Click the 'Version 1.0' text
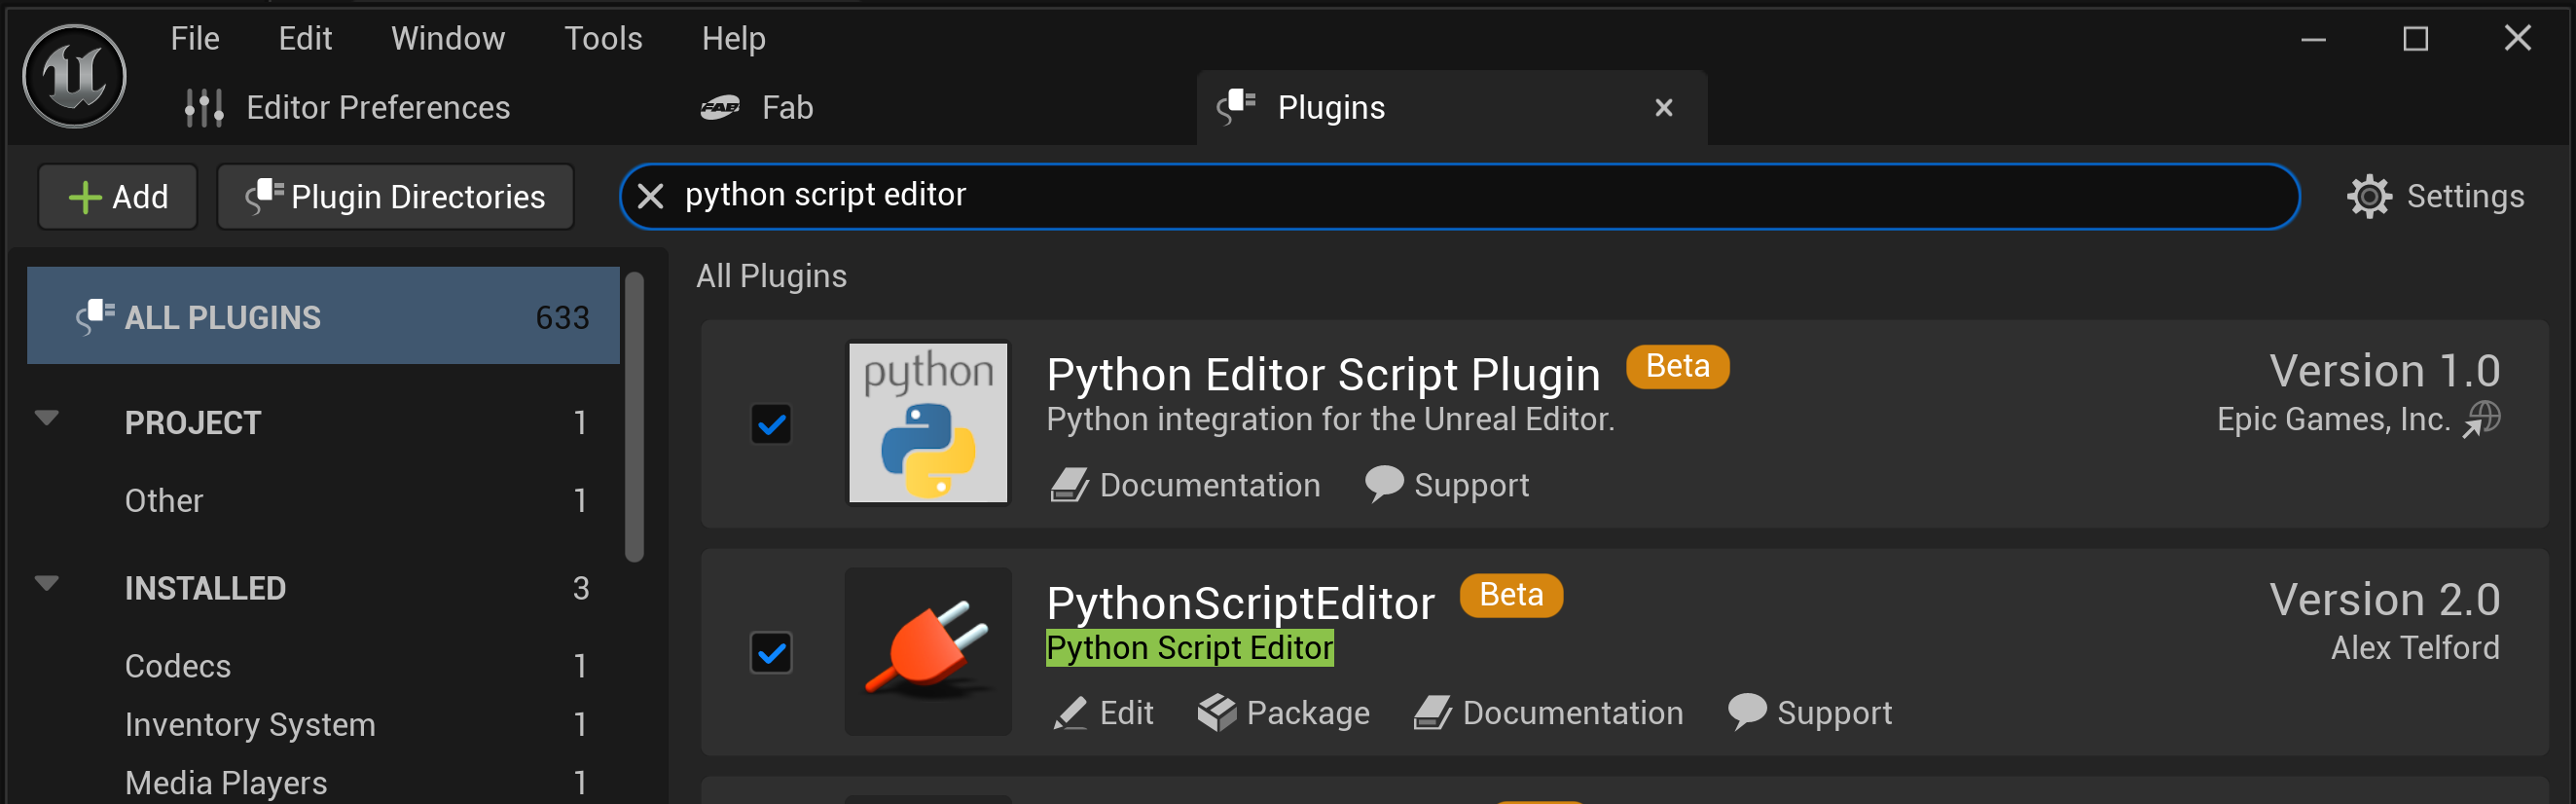 [x=2385, y=372]
